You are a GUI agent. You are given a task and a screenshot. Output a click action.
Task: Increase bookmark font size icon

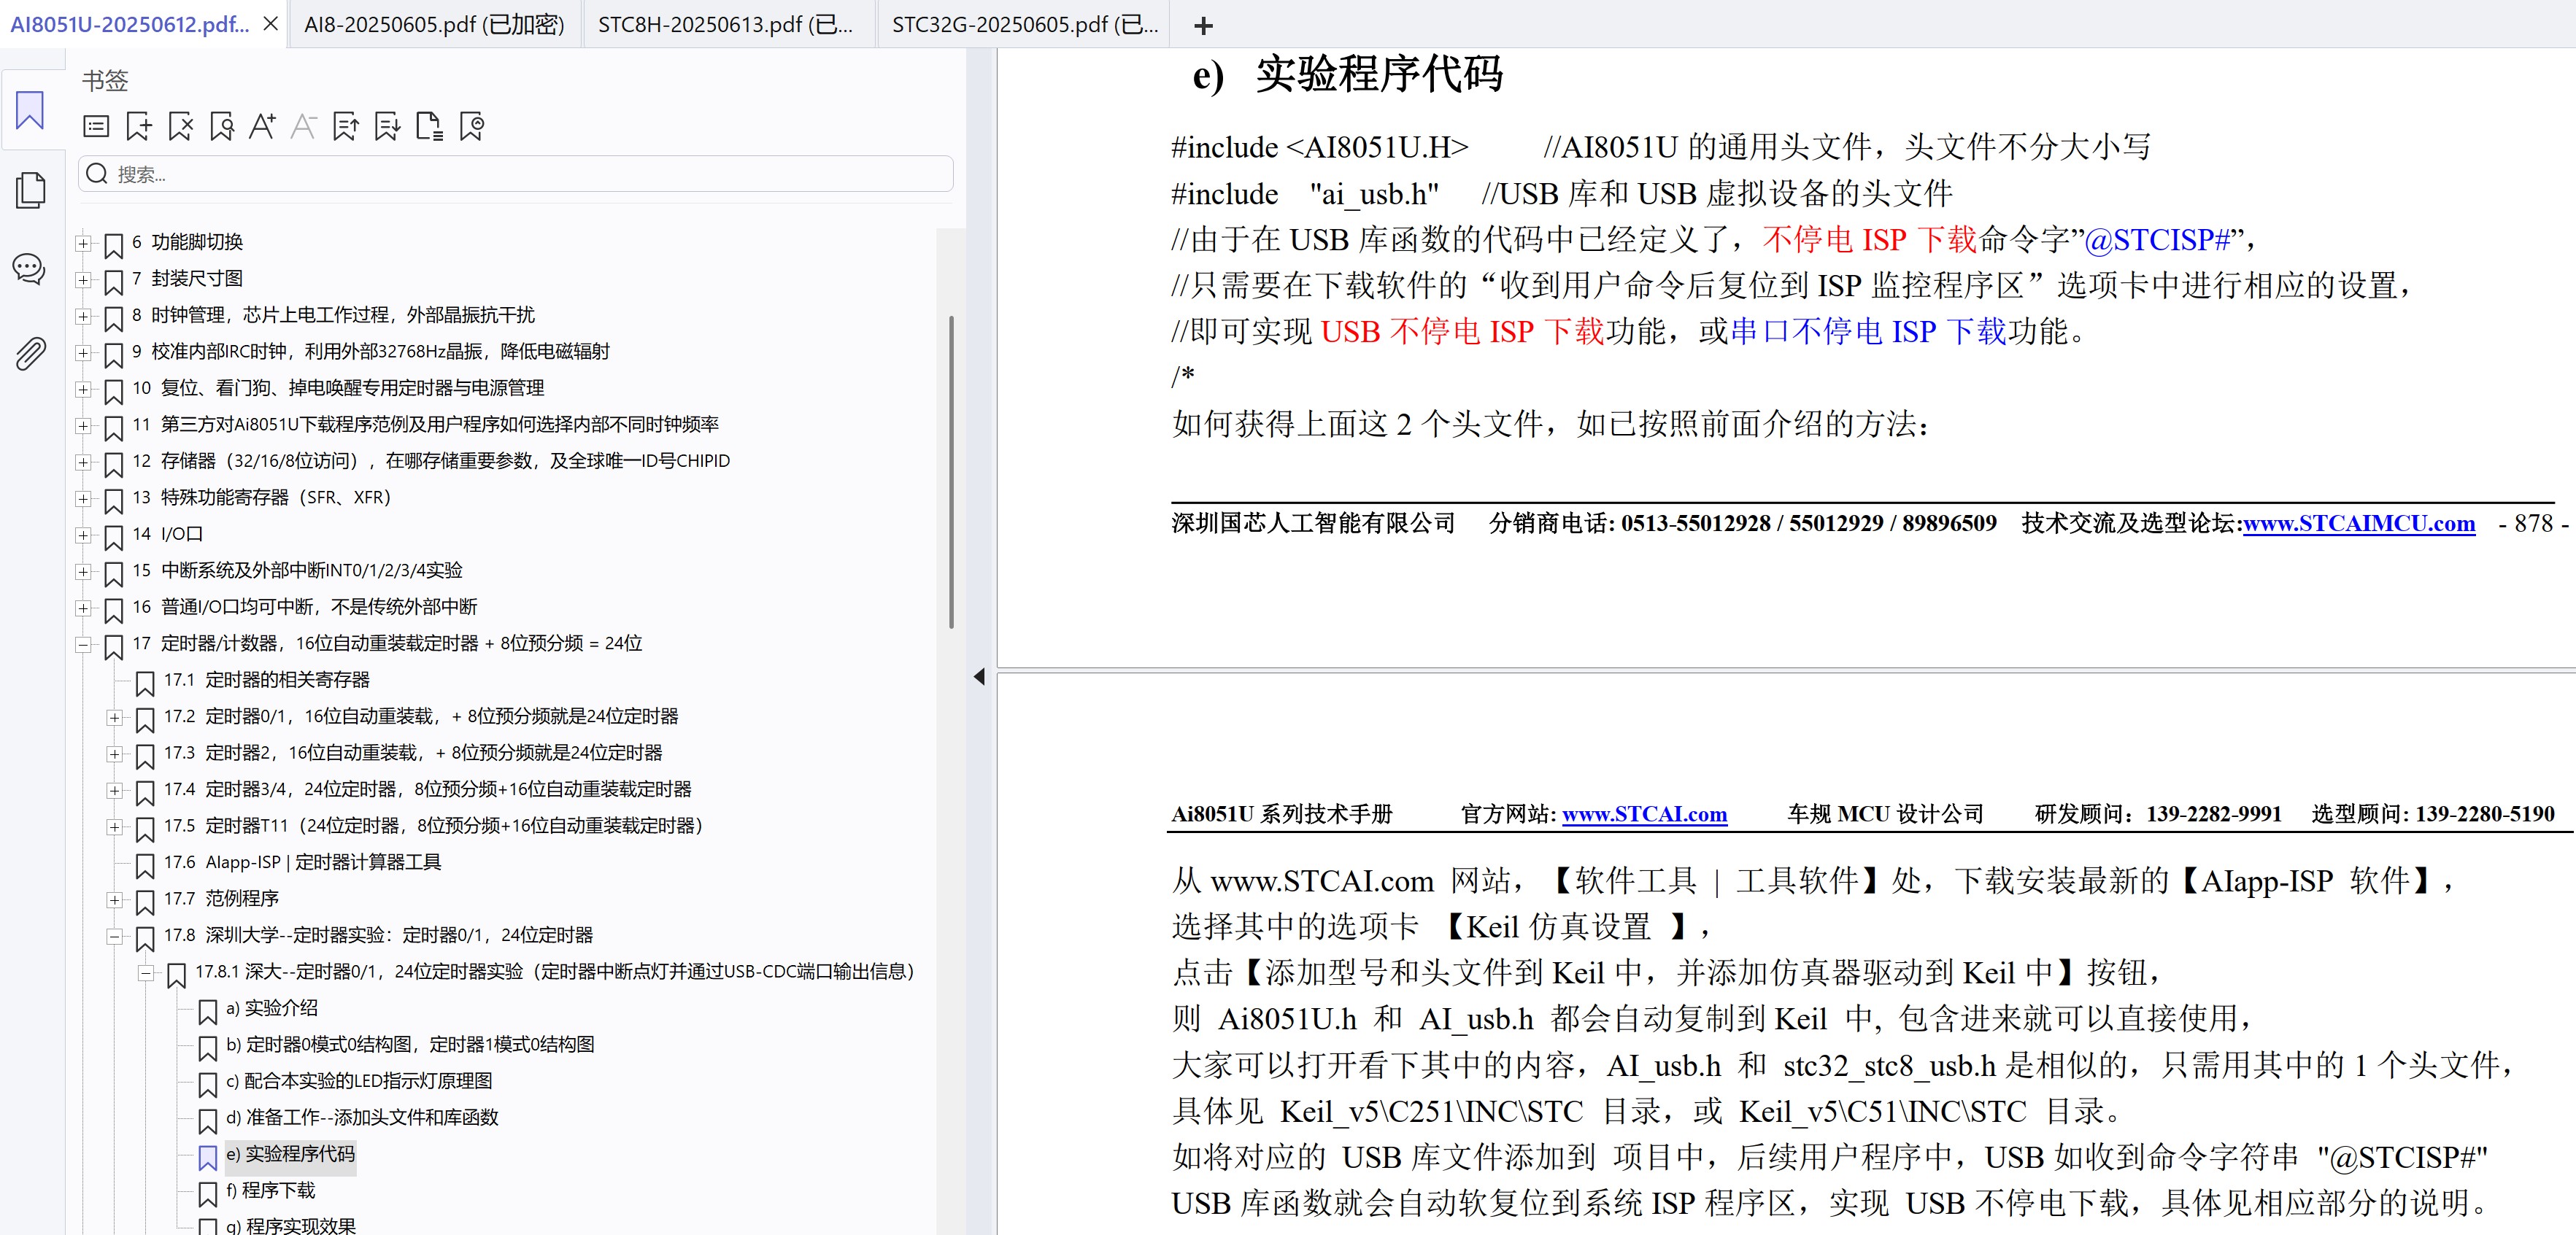263,126
